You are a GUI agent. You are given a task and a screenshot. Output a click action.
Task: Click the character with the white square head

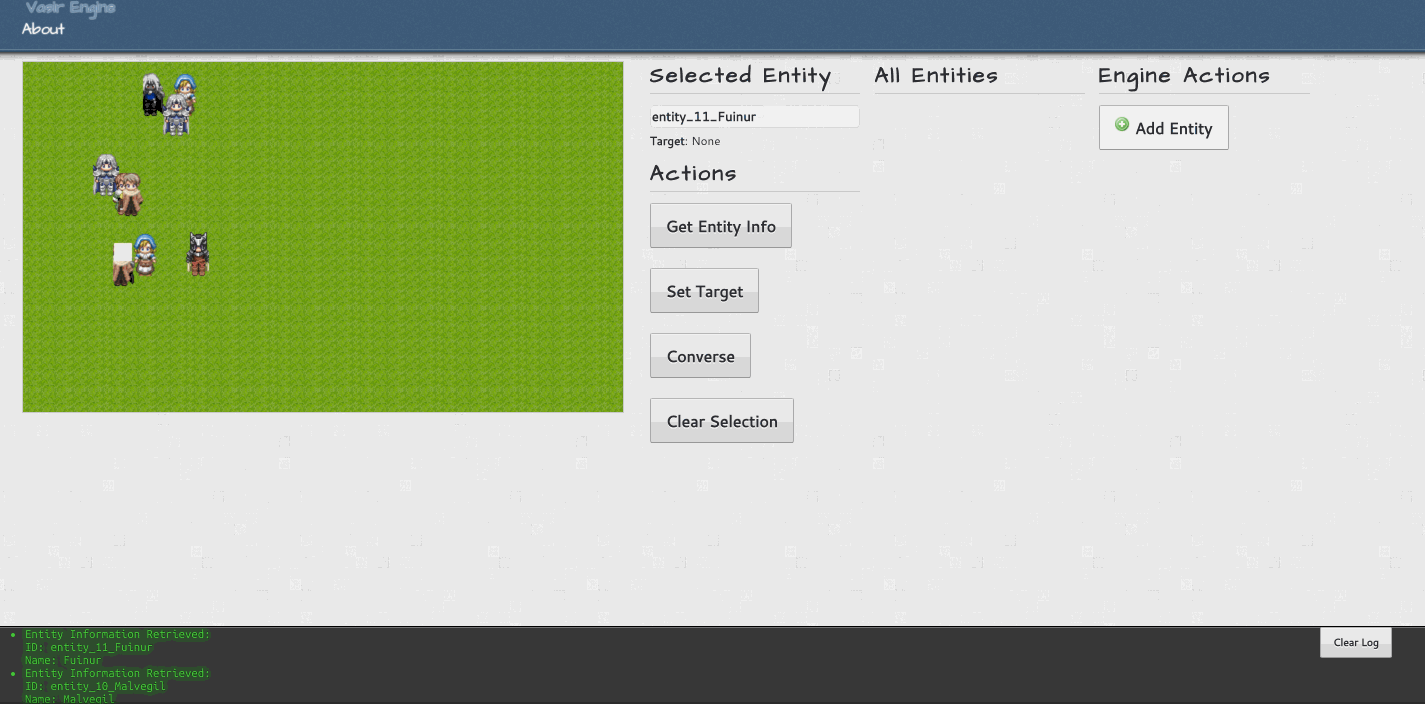[122, 264]
